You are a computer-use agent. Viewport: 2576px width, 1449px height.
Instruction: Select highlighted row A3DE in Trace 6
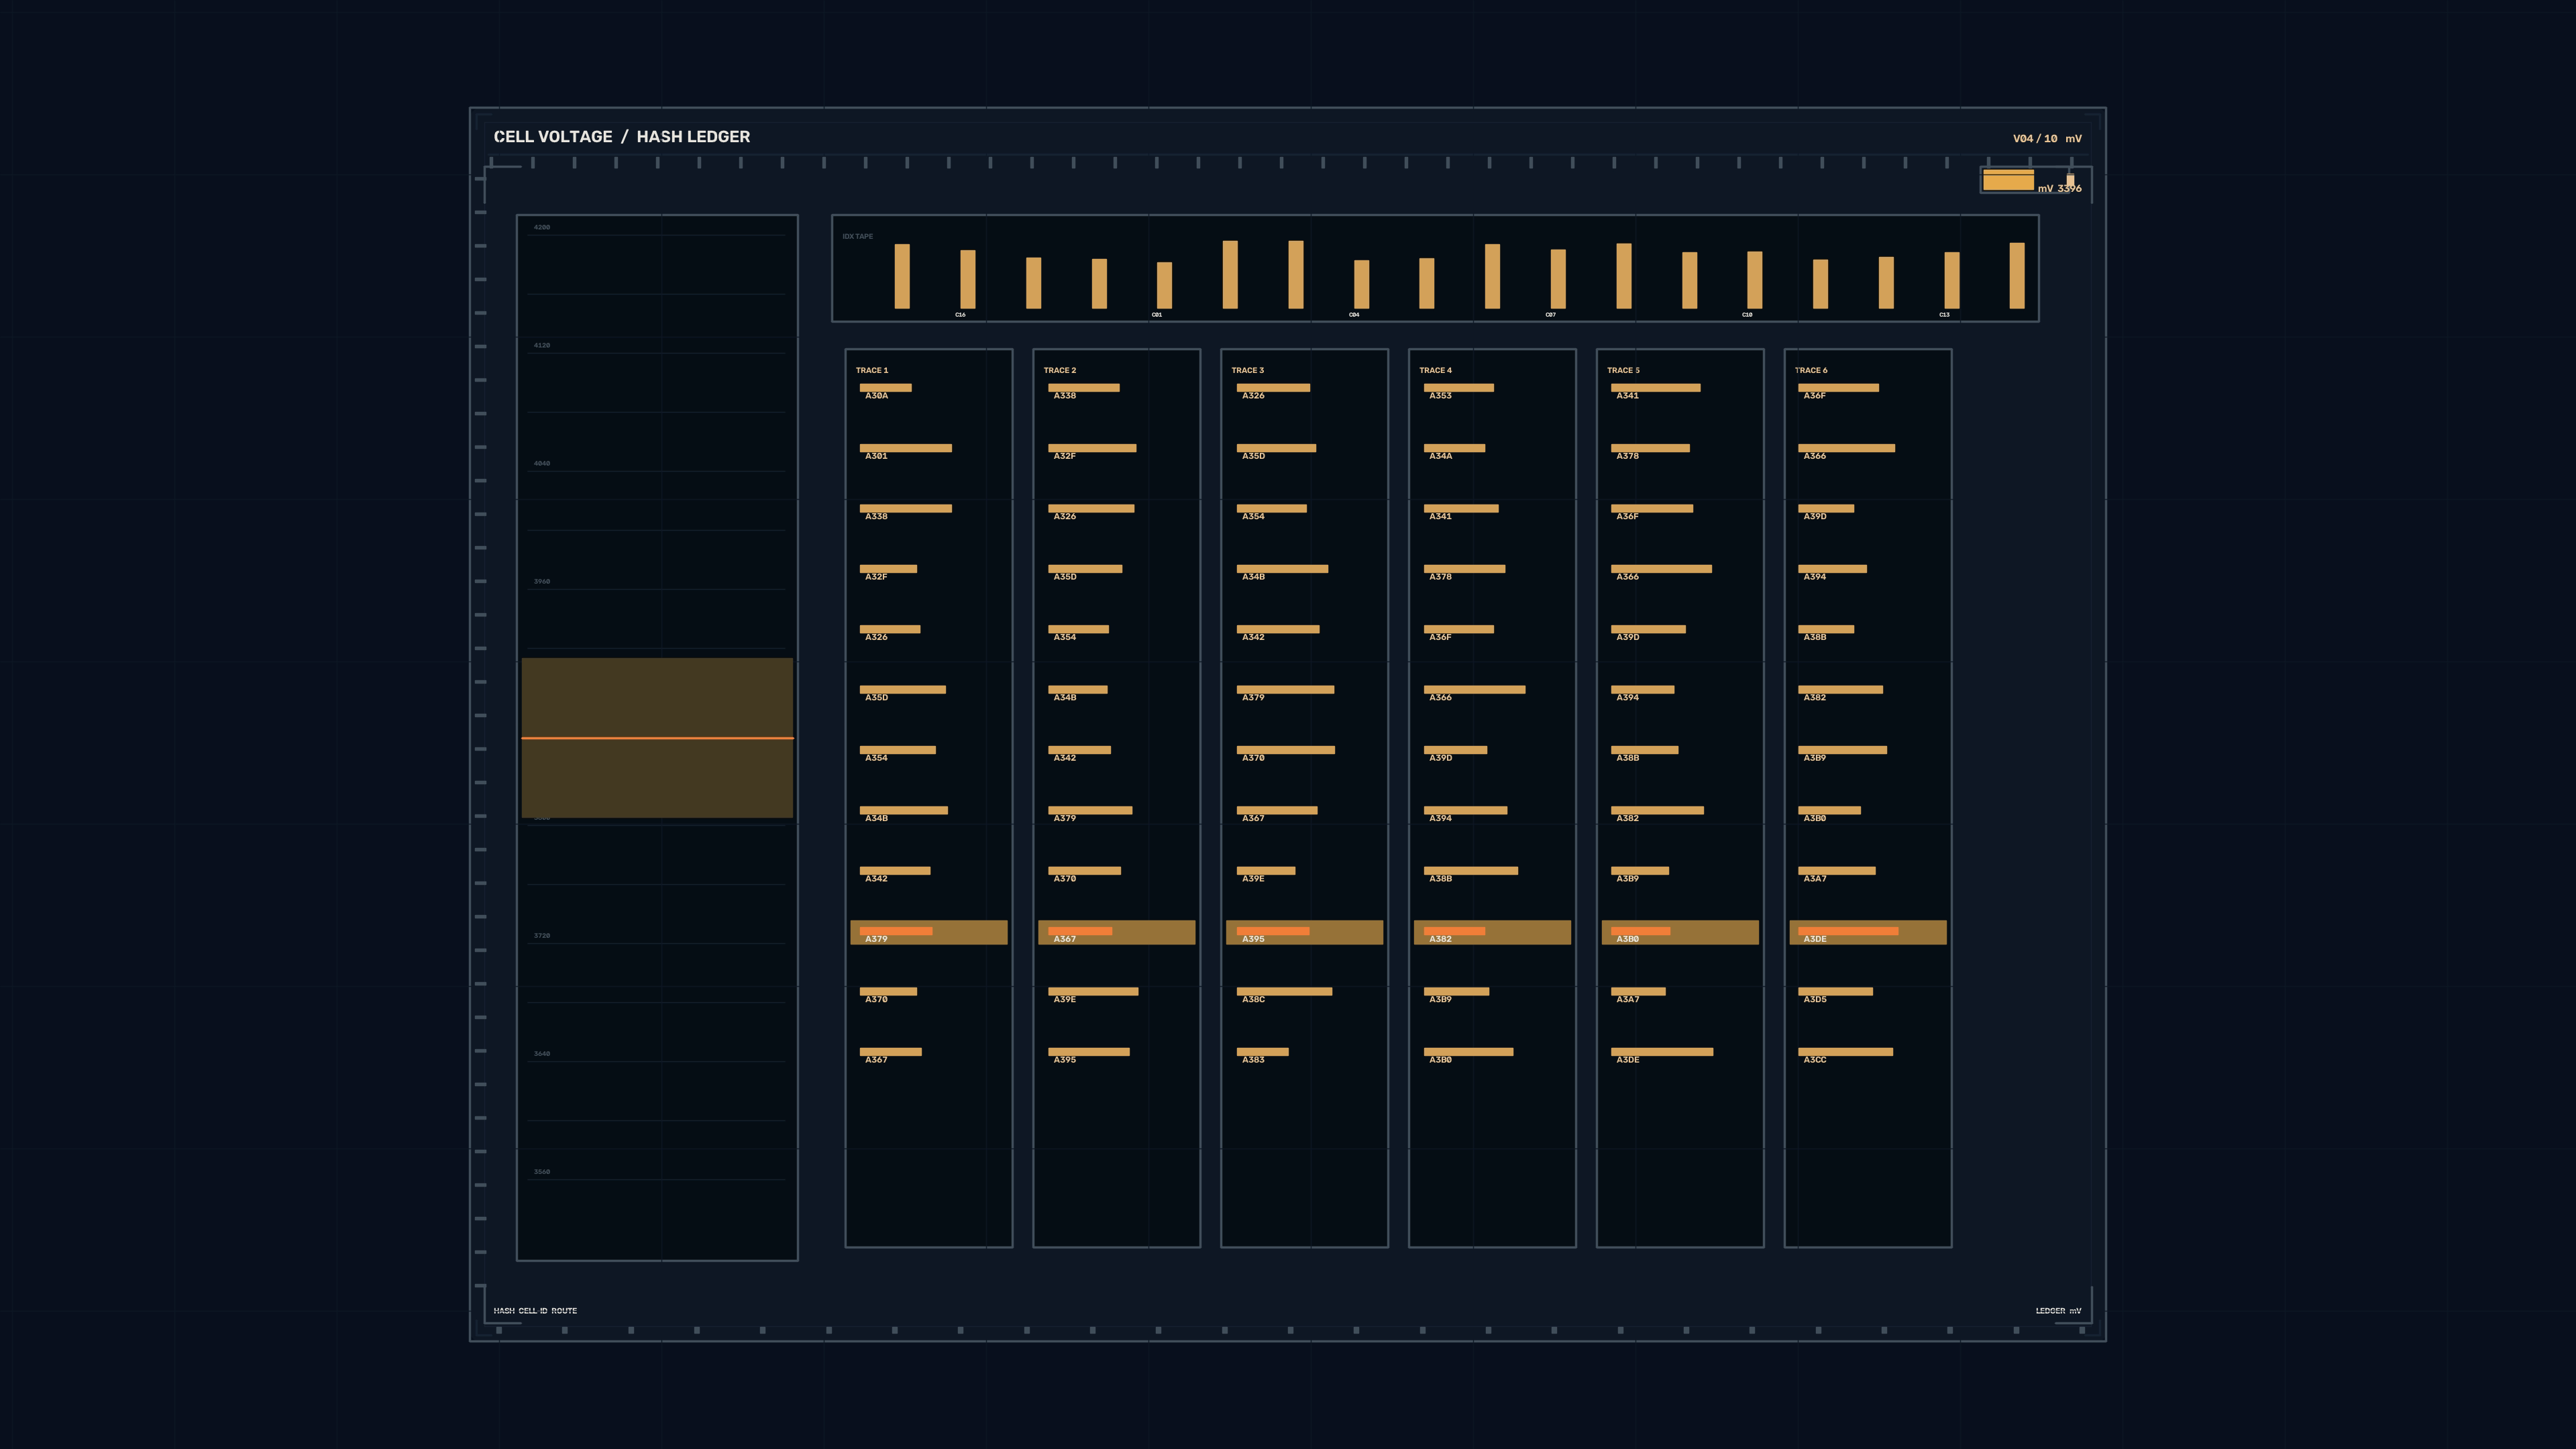coord(1868,932)
